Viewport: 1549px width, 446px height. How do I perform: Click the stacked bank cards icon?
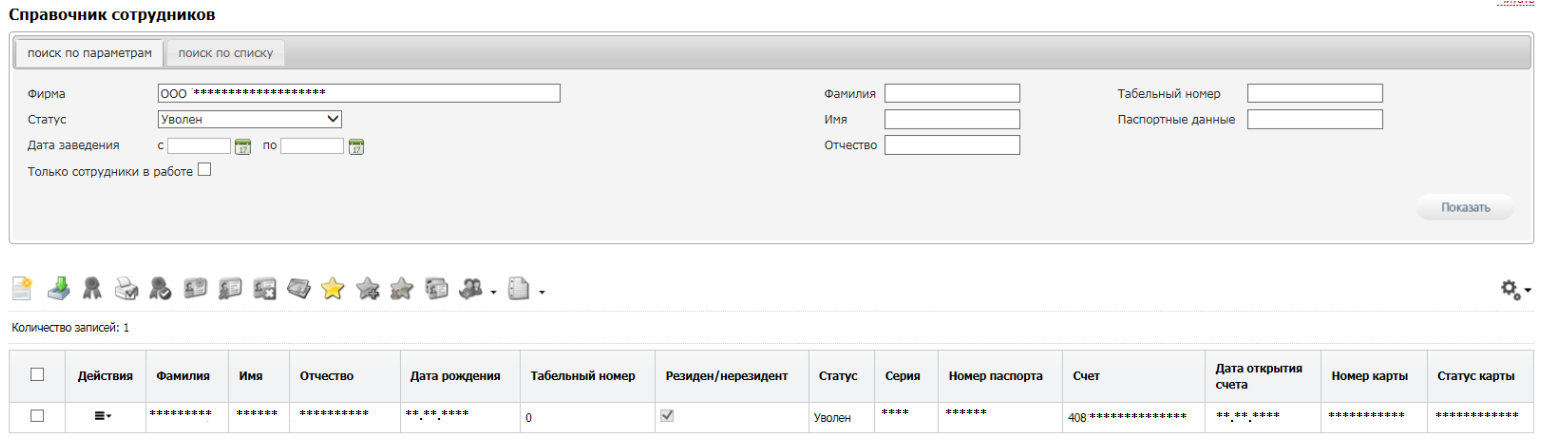(x=299, y=288)
